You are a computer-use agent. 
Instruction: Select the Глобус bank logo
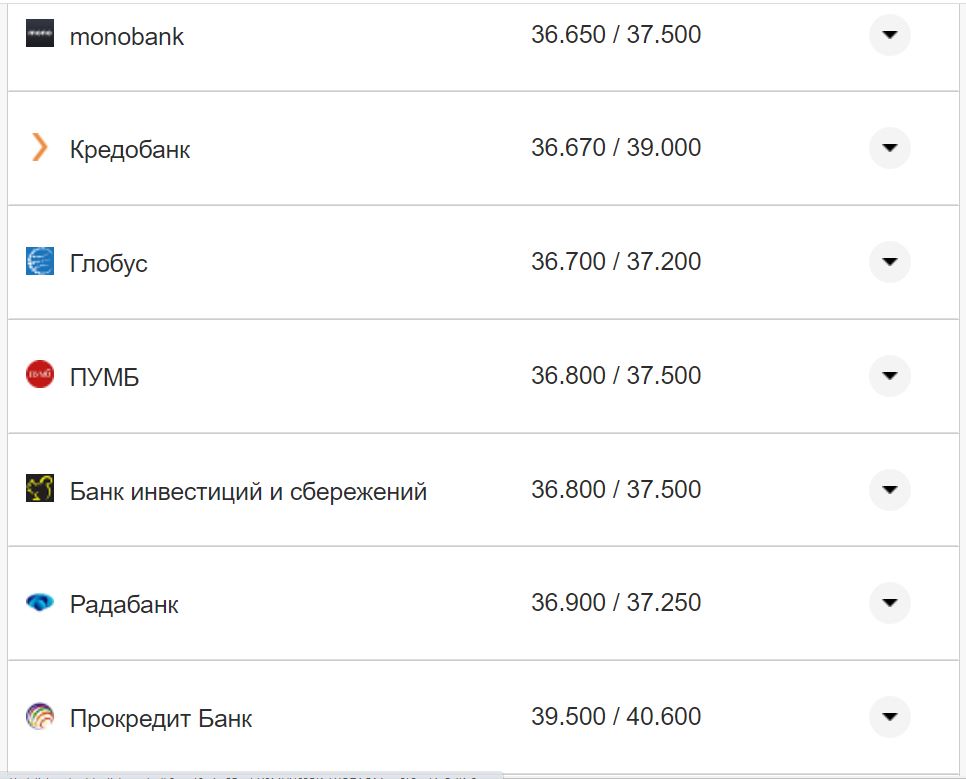pos(38,262)
